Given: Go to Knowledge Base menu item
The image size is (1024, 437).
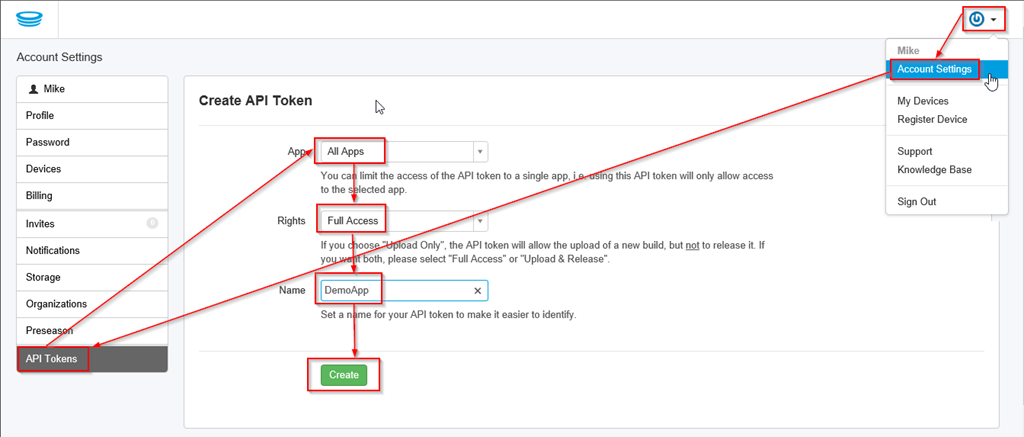Looking at the screenshot, I should (x=934, y=170).
